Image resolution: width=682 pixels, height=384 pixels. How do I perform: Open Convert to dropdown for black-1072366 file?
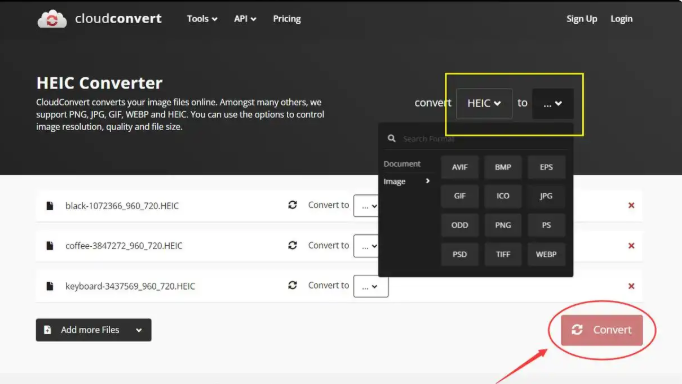366,206
